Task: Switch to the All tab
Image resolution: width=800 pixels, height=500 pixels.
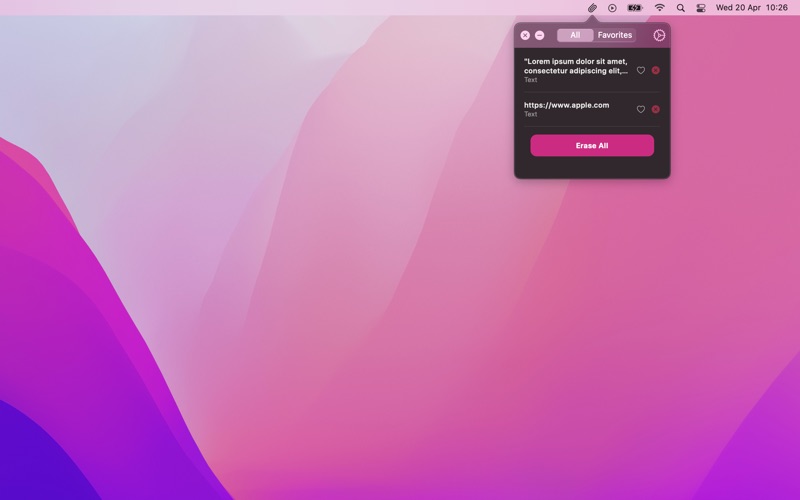Action: [x=575, y=35]
